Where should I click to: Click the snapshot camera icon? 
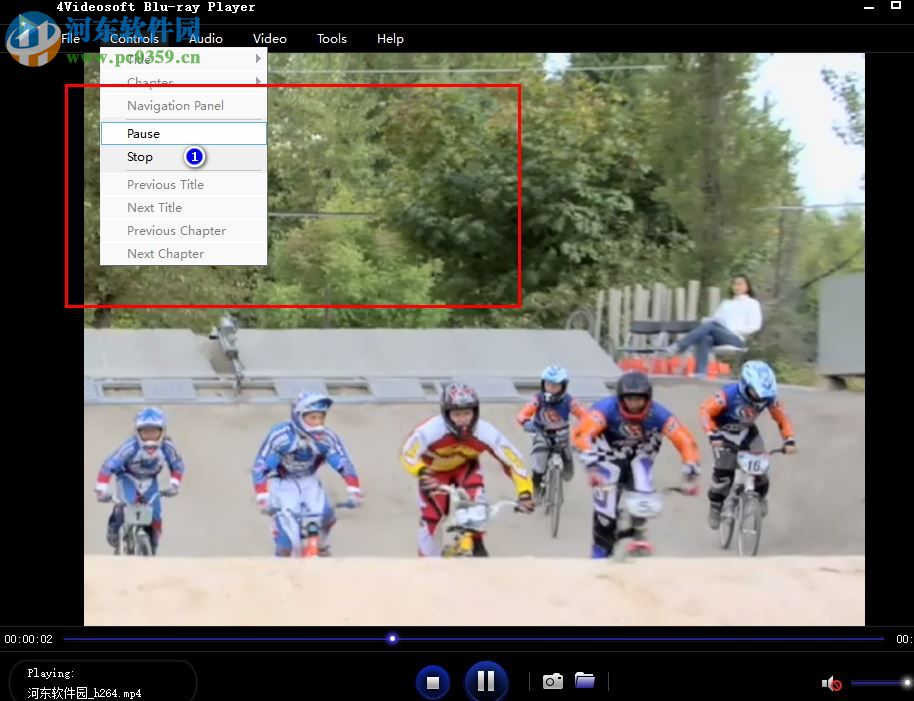pyautogui.click(x=552, y=680)
